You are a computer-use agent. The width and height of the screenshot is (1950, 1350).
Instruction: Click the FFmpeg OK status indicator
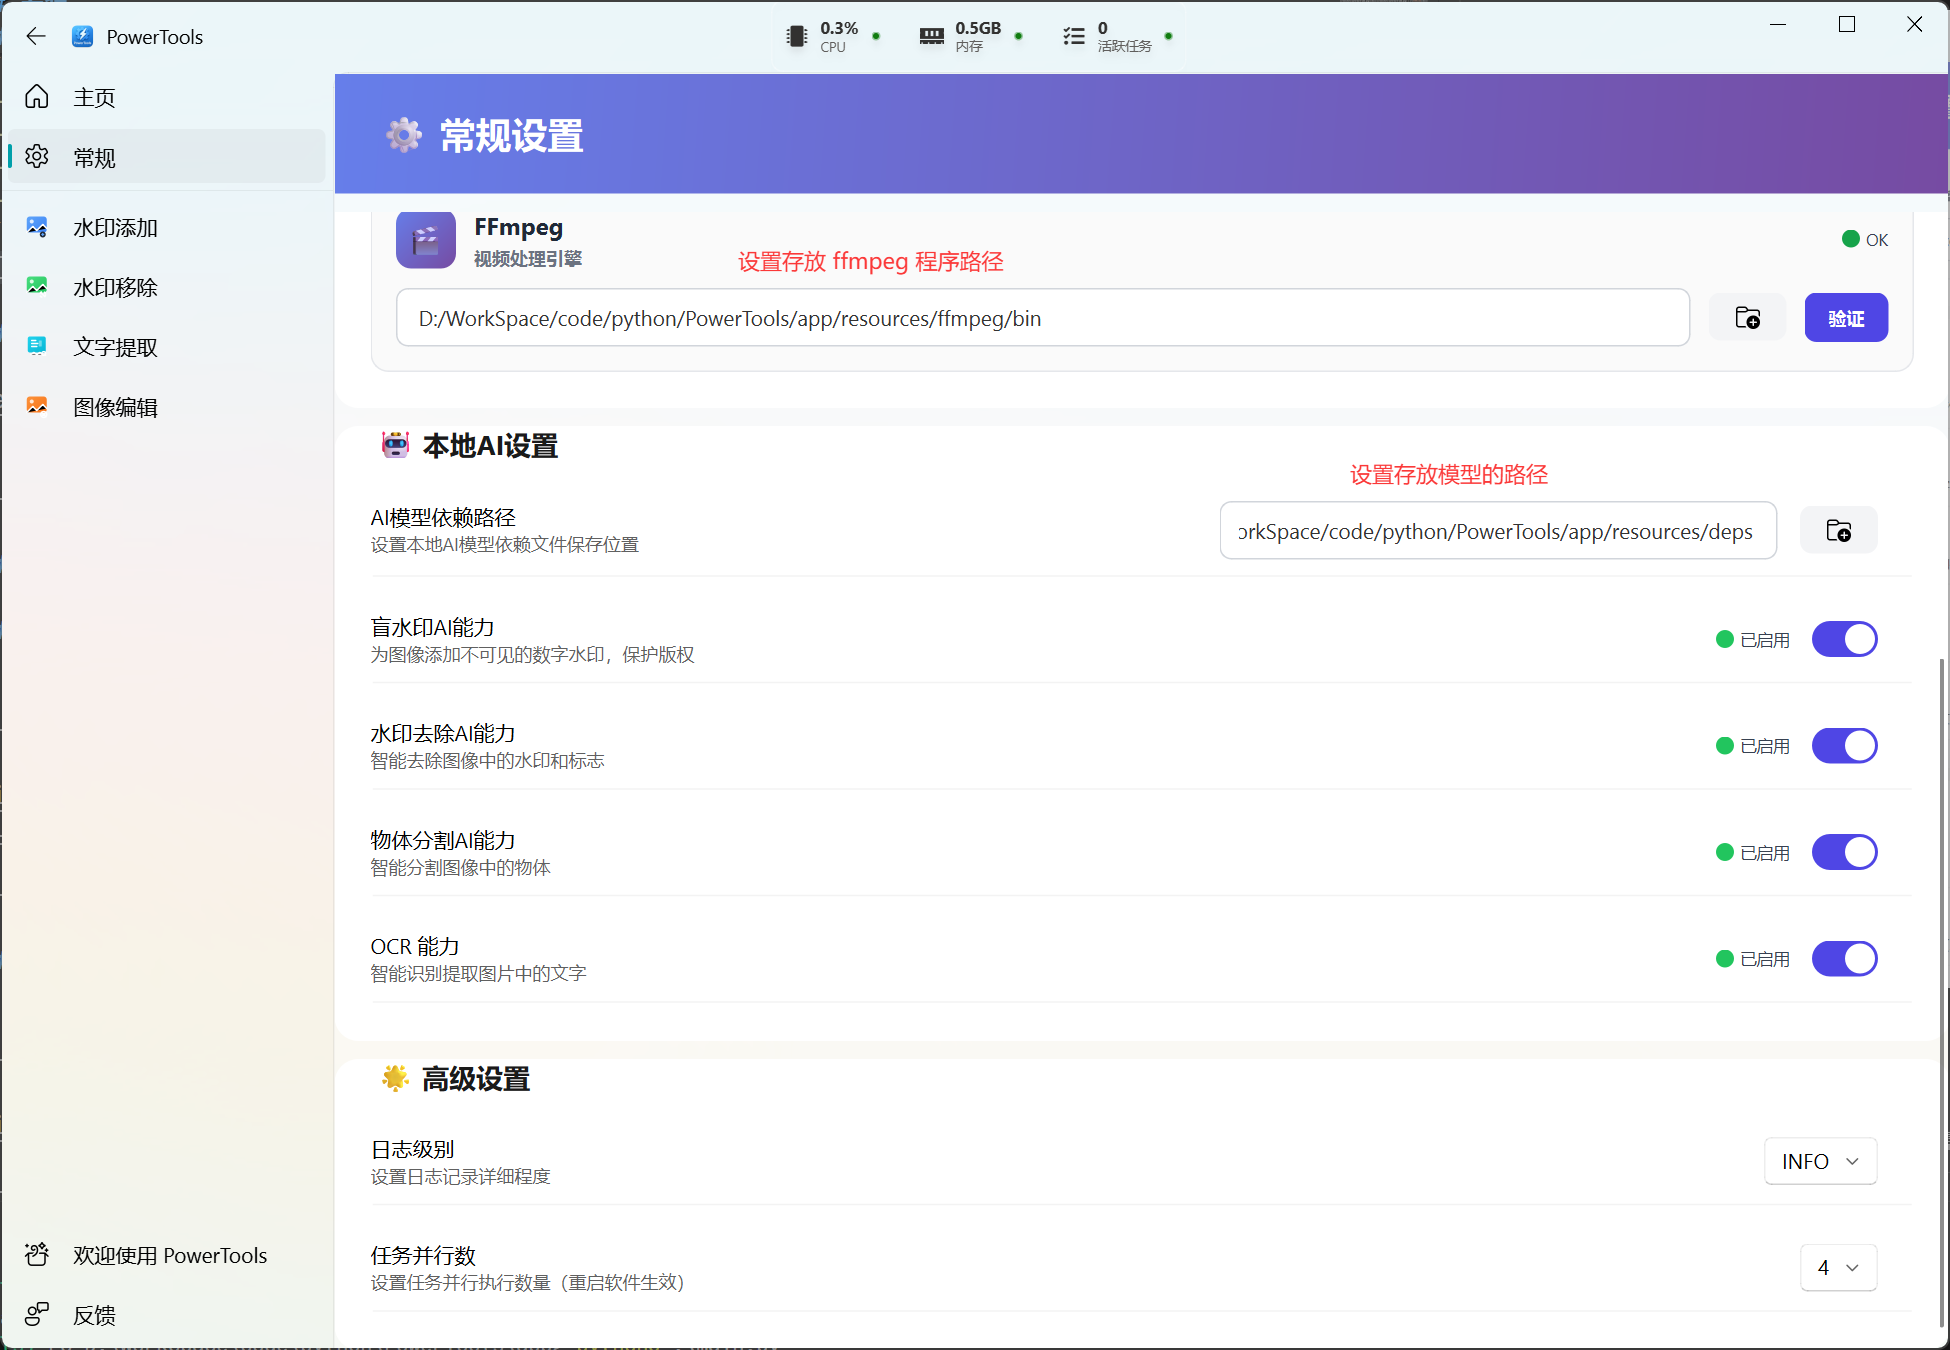(x=1865, y=239)
